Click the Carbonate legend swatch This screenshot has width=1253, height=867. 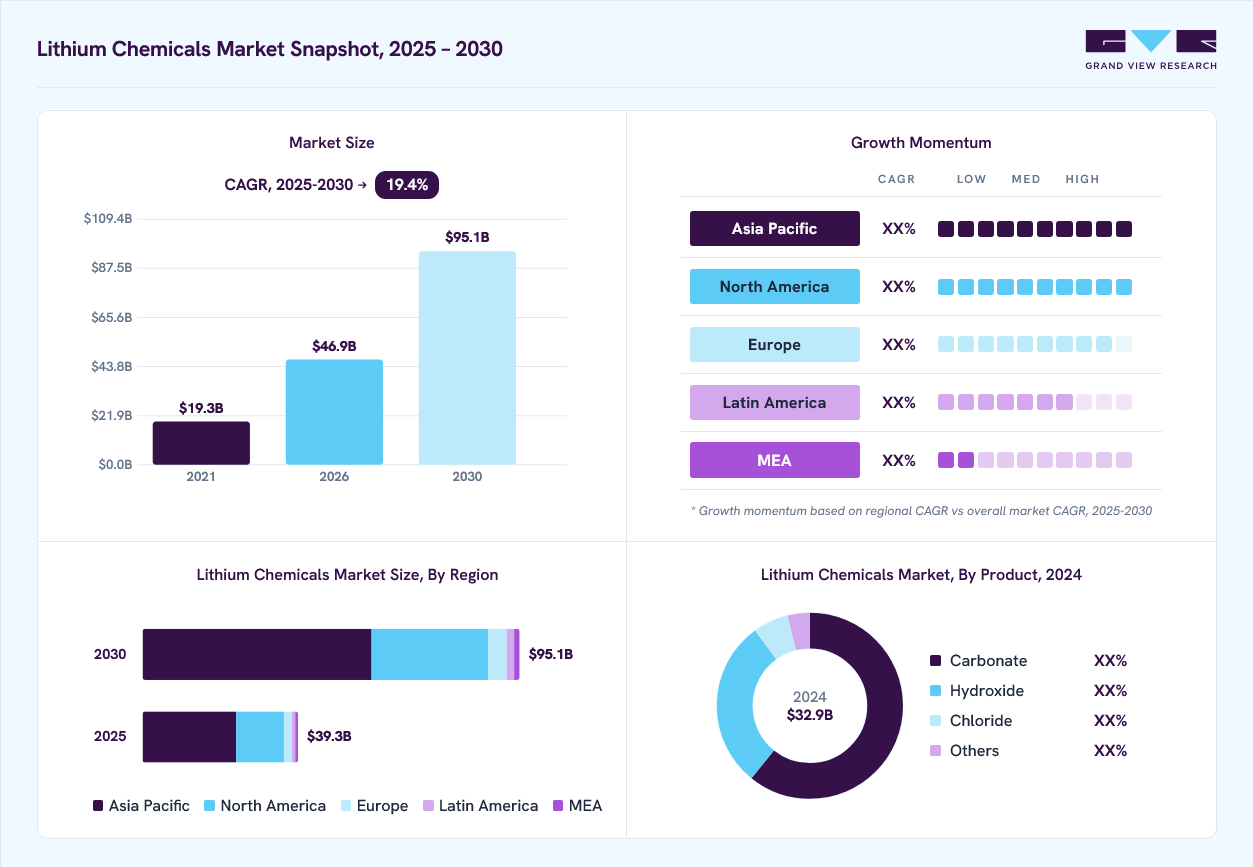[936, 661]
